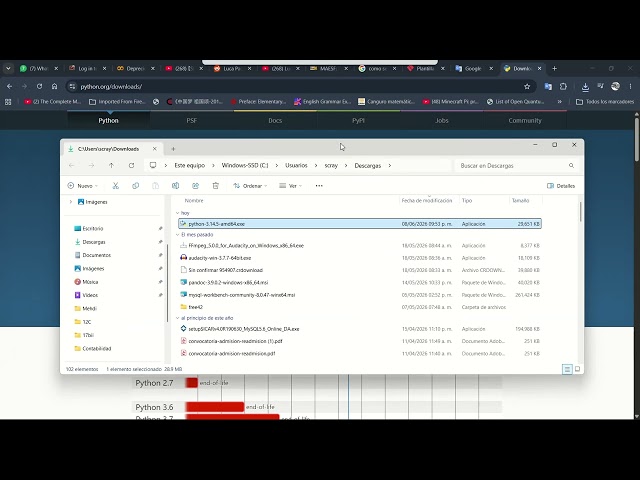The image size is (640, 480).
Task: Expand the Imágenes tree node
Action: click(x=71, y=202)
